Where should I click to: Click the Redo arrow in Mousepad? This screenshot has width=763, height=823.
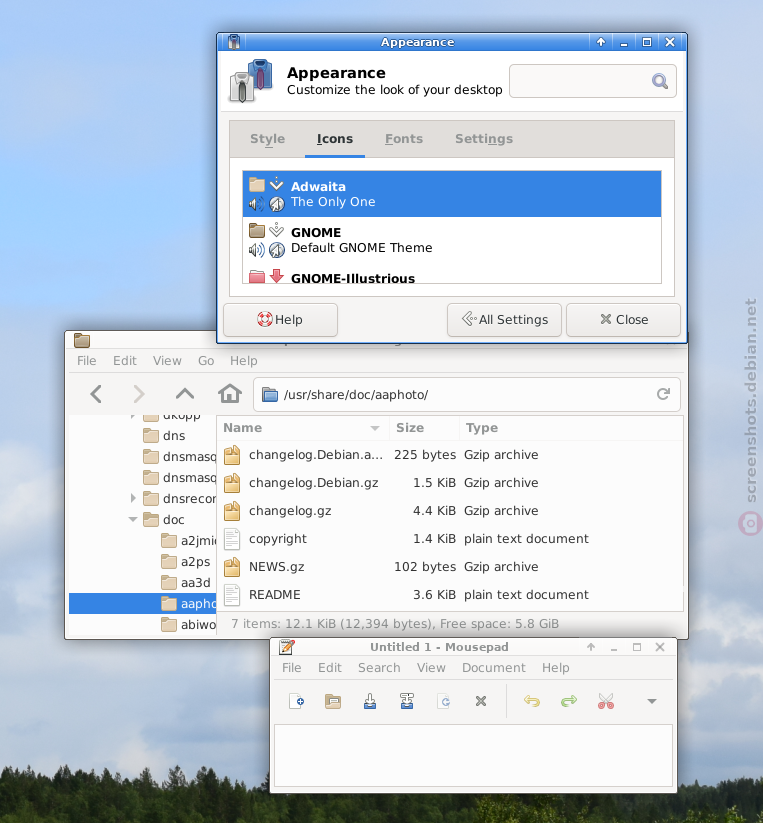[x=568, y=701]
